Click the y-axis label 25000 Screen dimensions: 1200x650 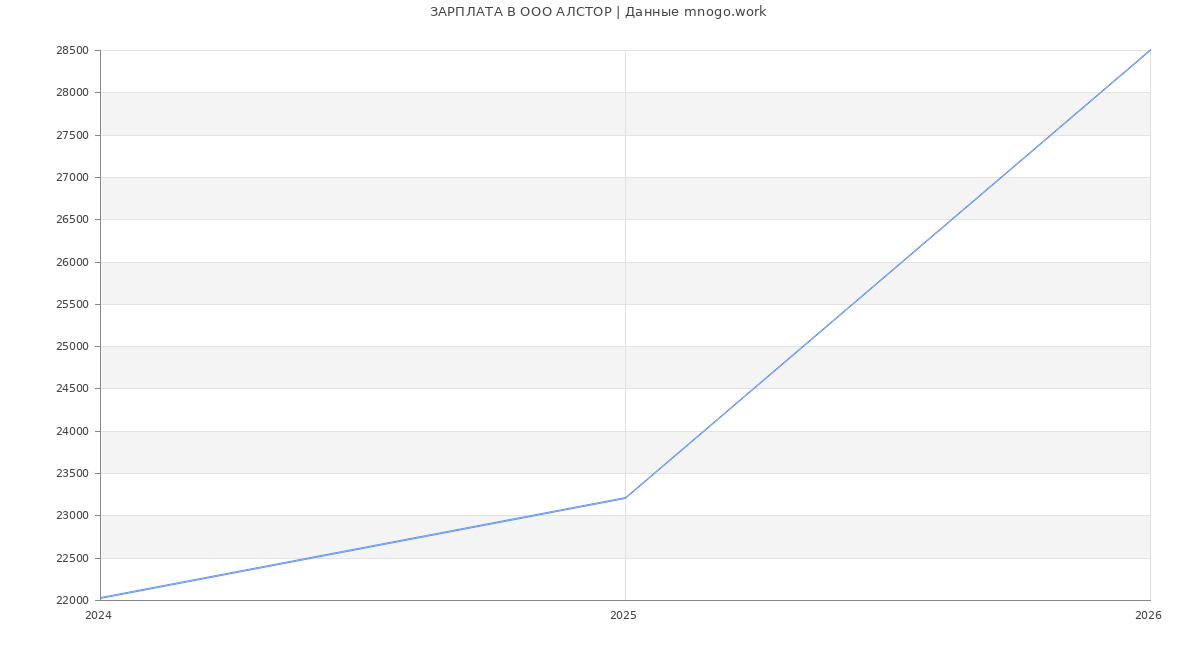[x=72, y=347]
